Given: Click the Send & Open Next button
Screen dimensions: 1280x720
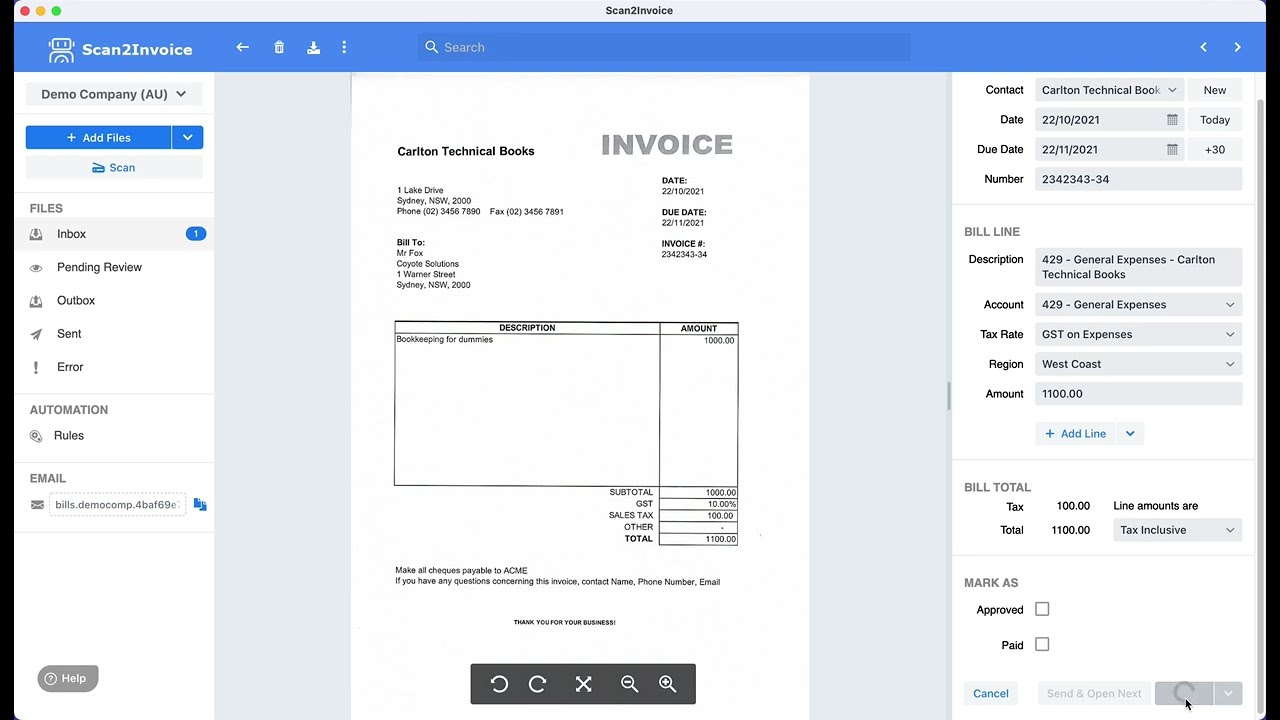Looking at the screenshot, I should 1094,693.
